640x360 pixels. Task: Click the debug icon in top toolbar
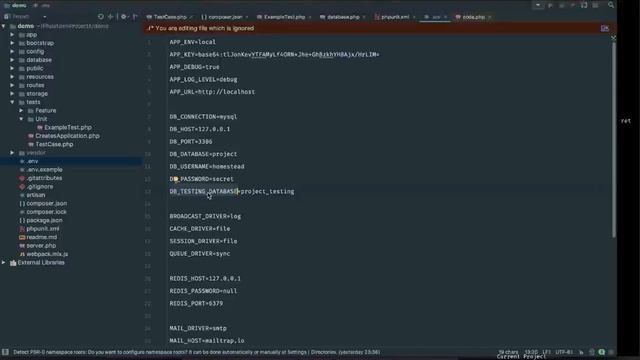coord(562,5)
